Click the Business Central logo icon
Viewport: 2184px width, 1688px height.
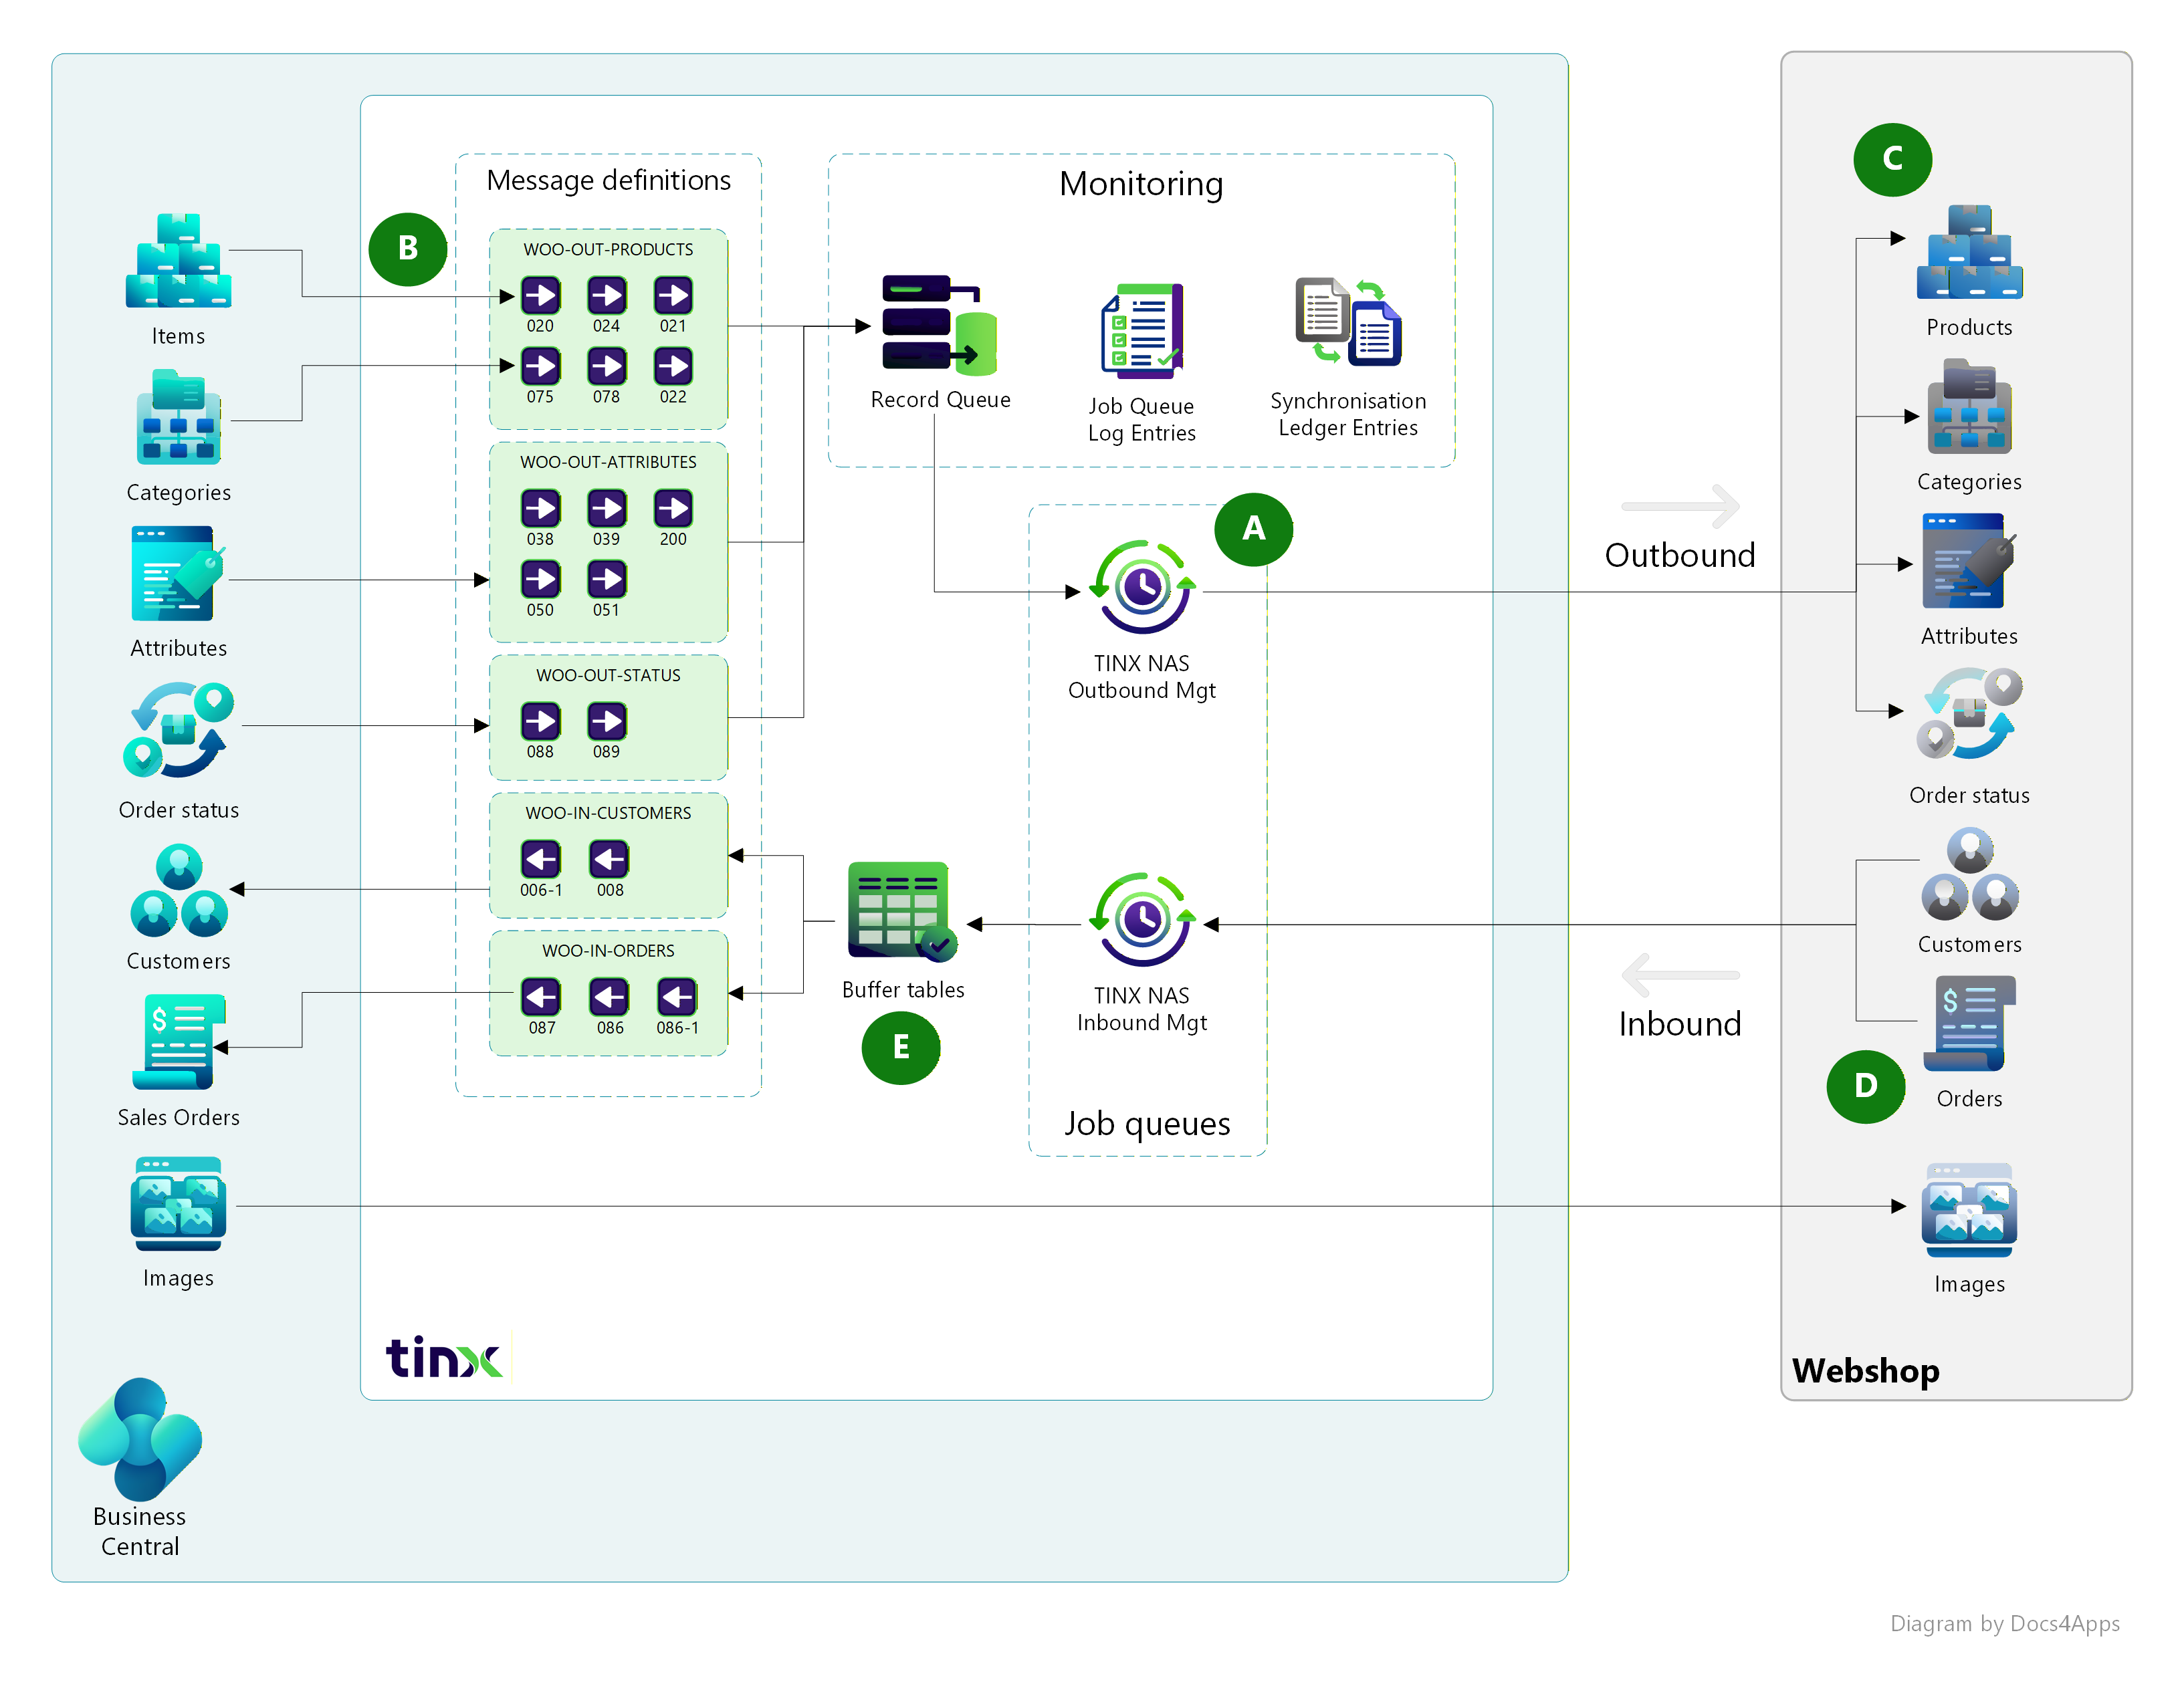coord(140,1439)
